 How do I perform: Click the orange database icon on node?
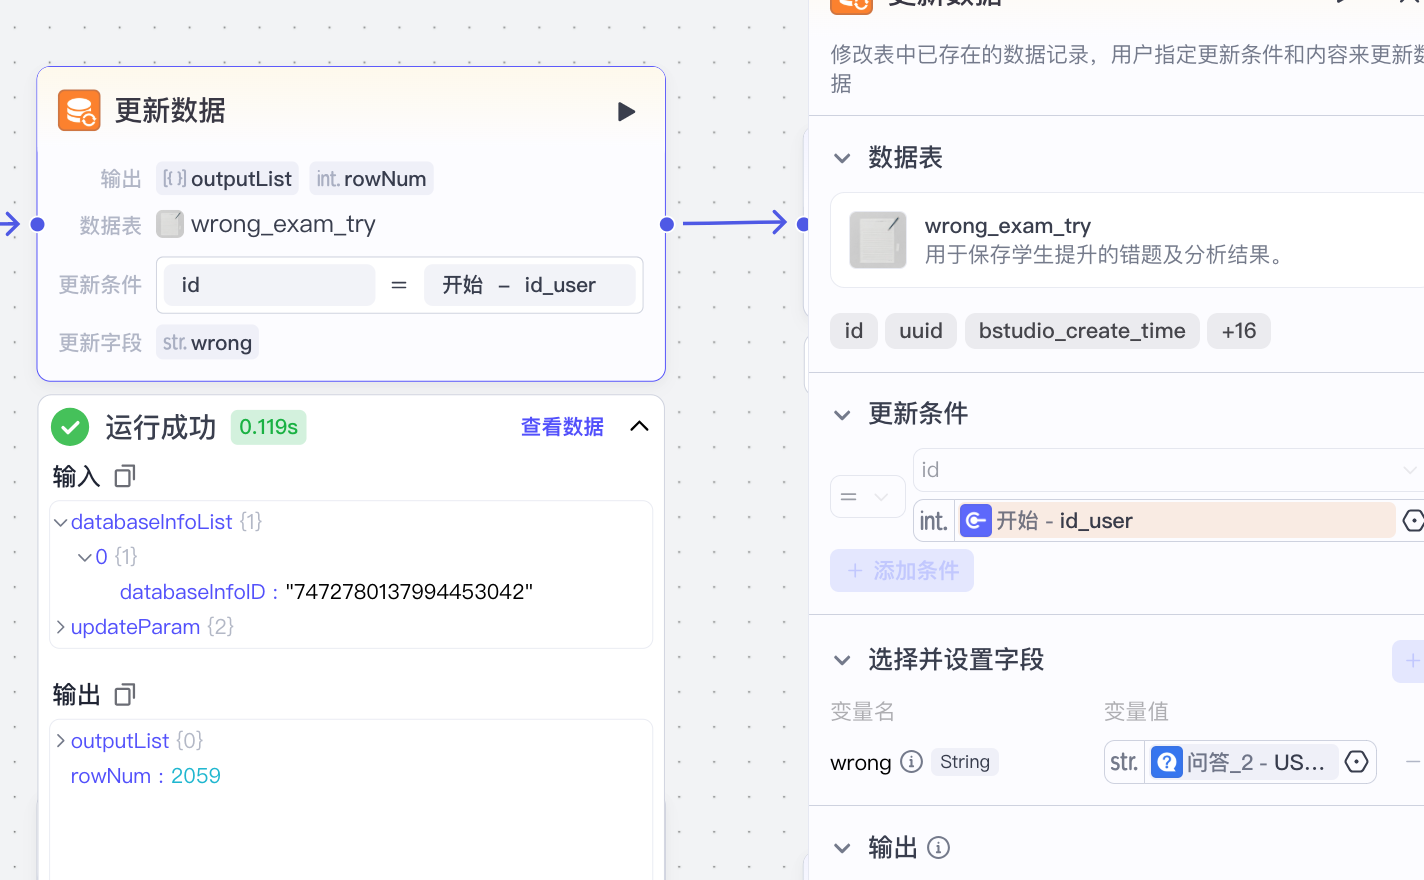tap(79, 110)
